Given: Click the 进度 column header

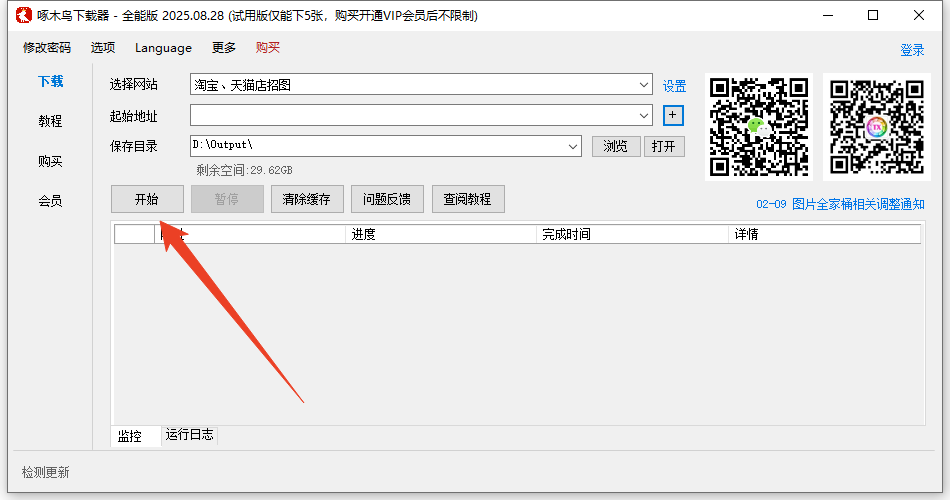Looking at the screenshot, I should 440,234.
